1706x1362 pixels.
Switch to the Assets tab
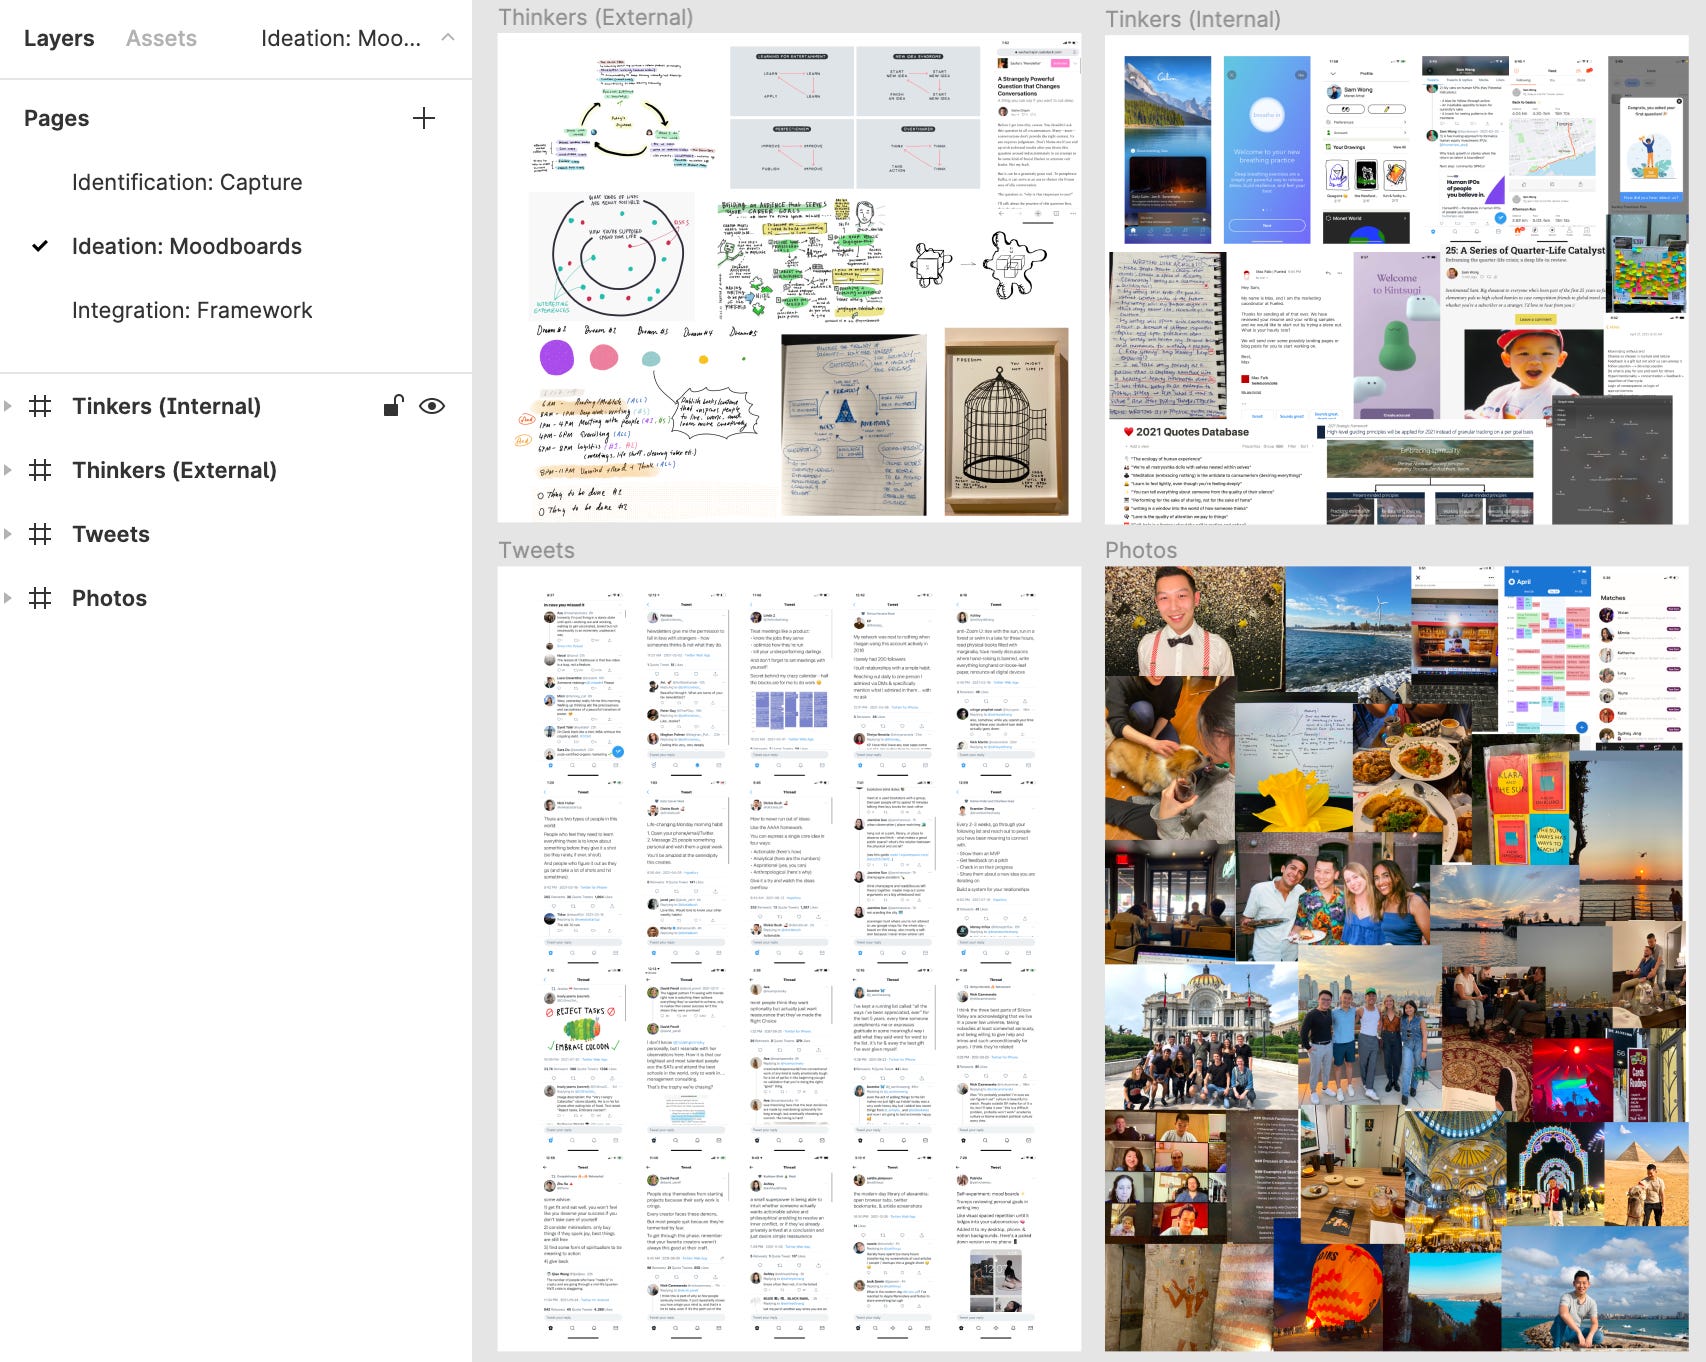[x=161, y=39]
